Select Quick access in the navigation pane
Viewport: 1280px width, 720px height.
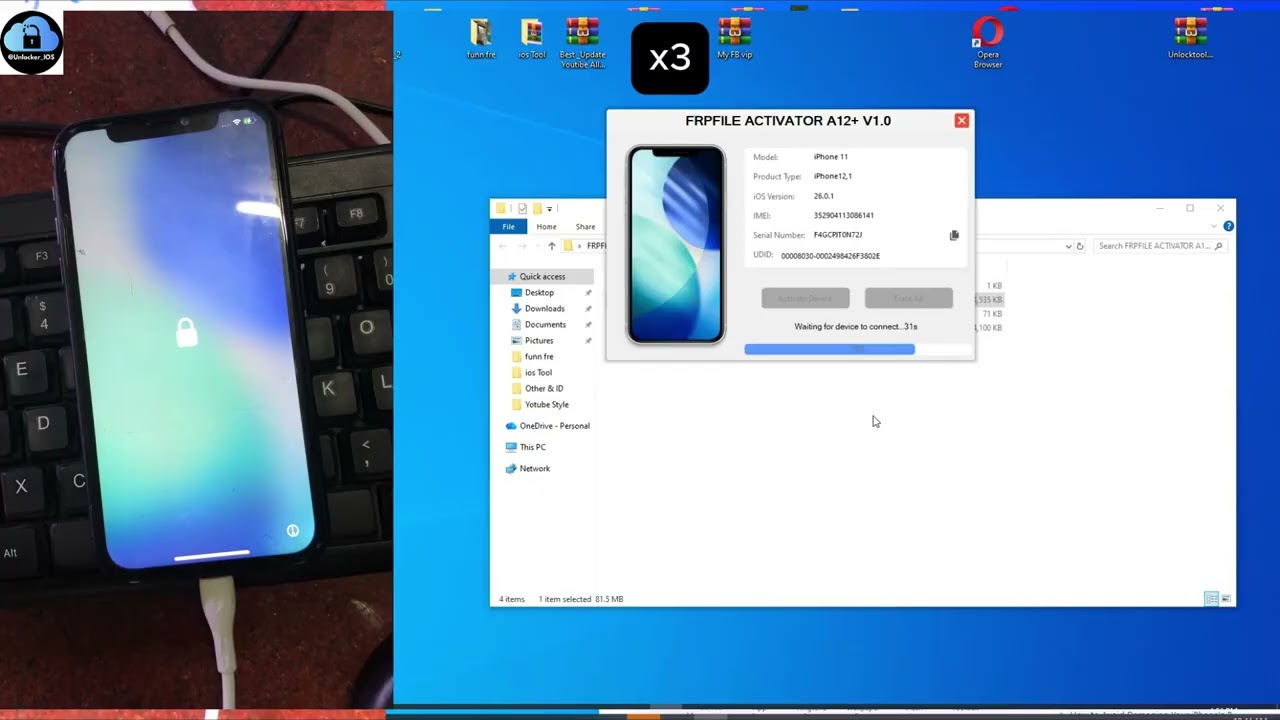pos(542,276)
